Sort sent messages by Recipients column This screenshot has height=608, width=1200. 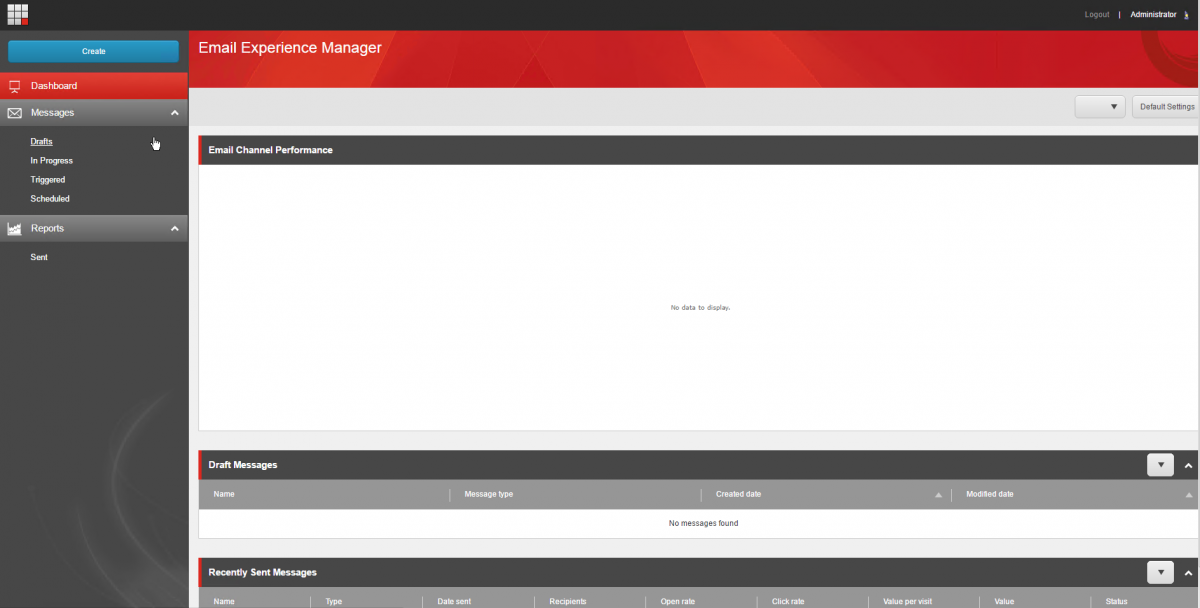[x=568, y=602]
